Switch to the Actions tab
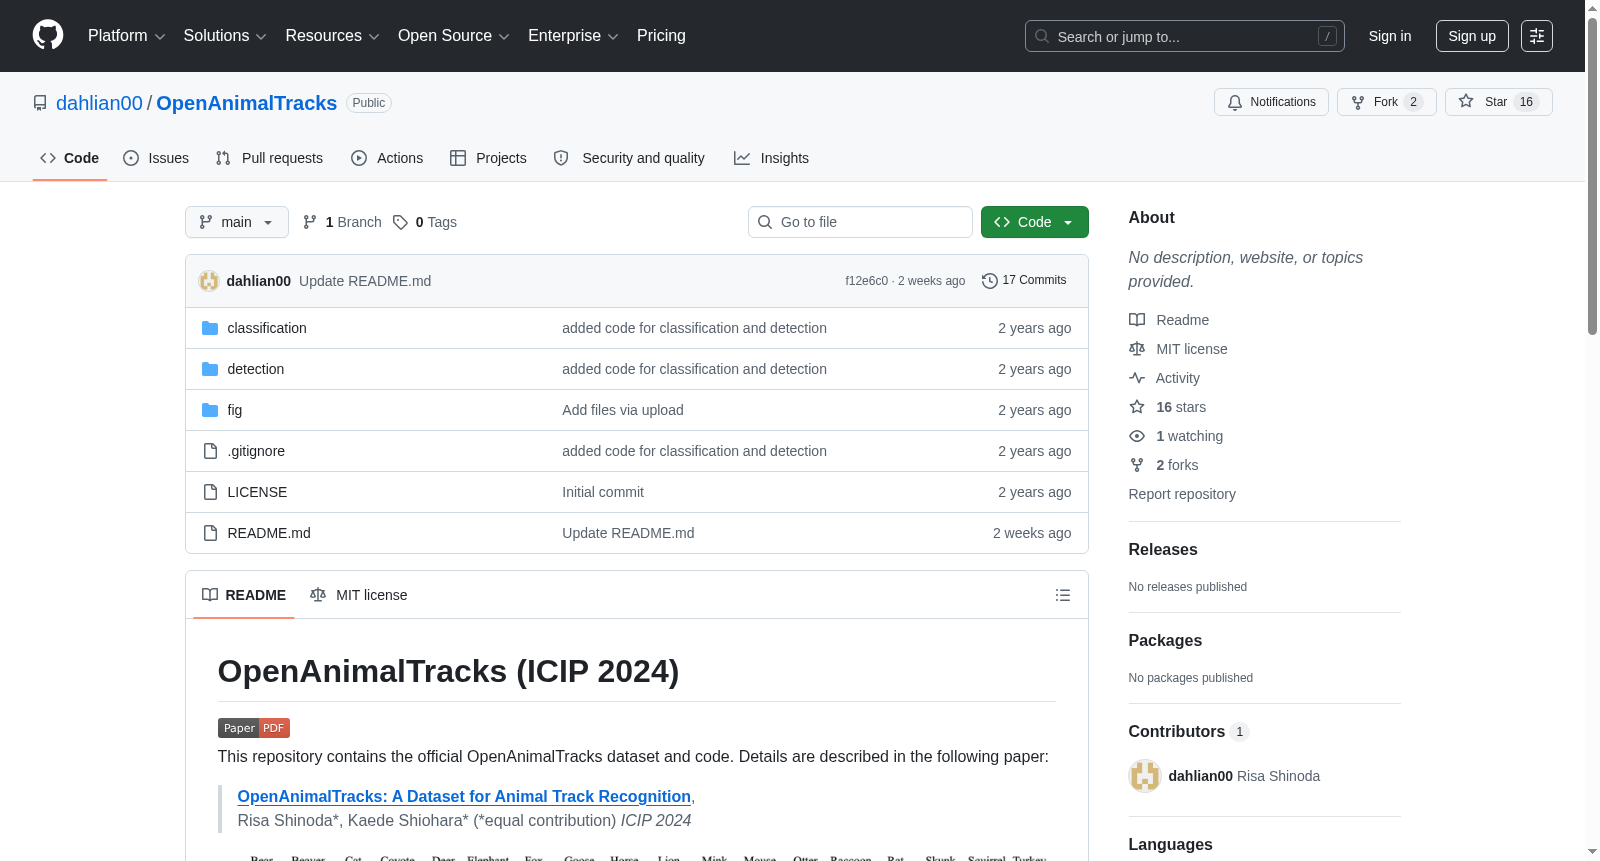This screenshot has width=1600, height=861. (x=387, y=158)
